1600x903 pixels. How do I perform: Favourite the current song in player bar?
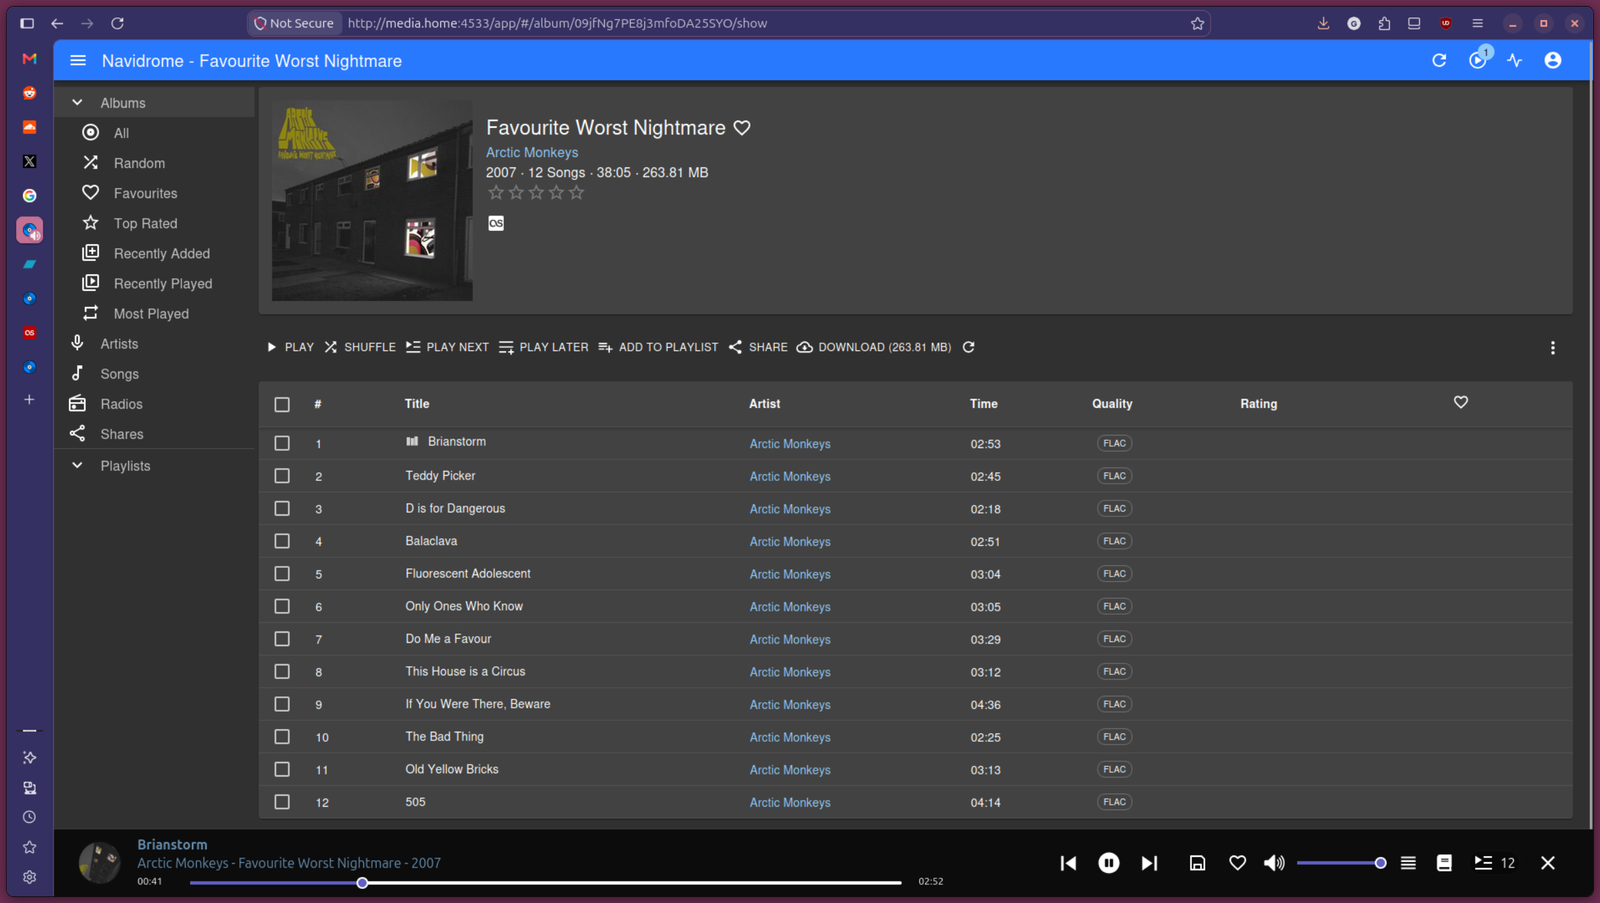click(x=1237, y=863)
